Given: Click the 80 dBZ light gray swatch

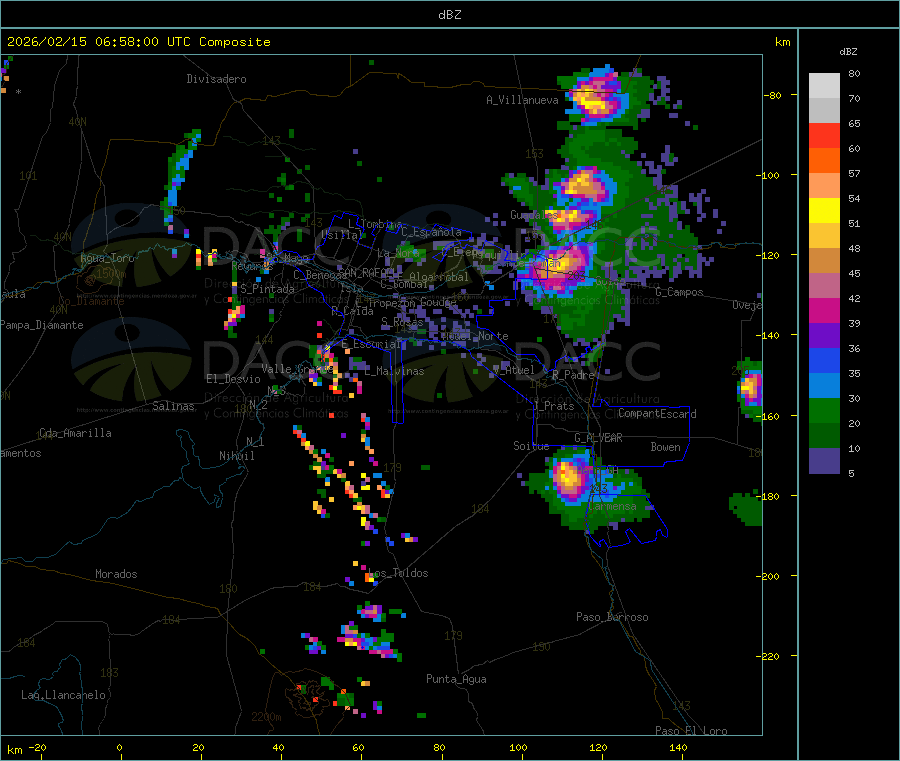Looking at the screenshot, I should (x=824, y=86).
